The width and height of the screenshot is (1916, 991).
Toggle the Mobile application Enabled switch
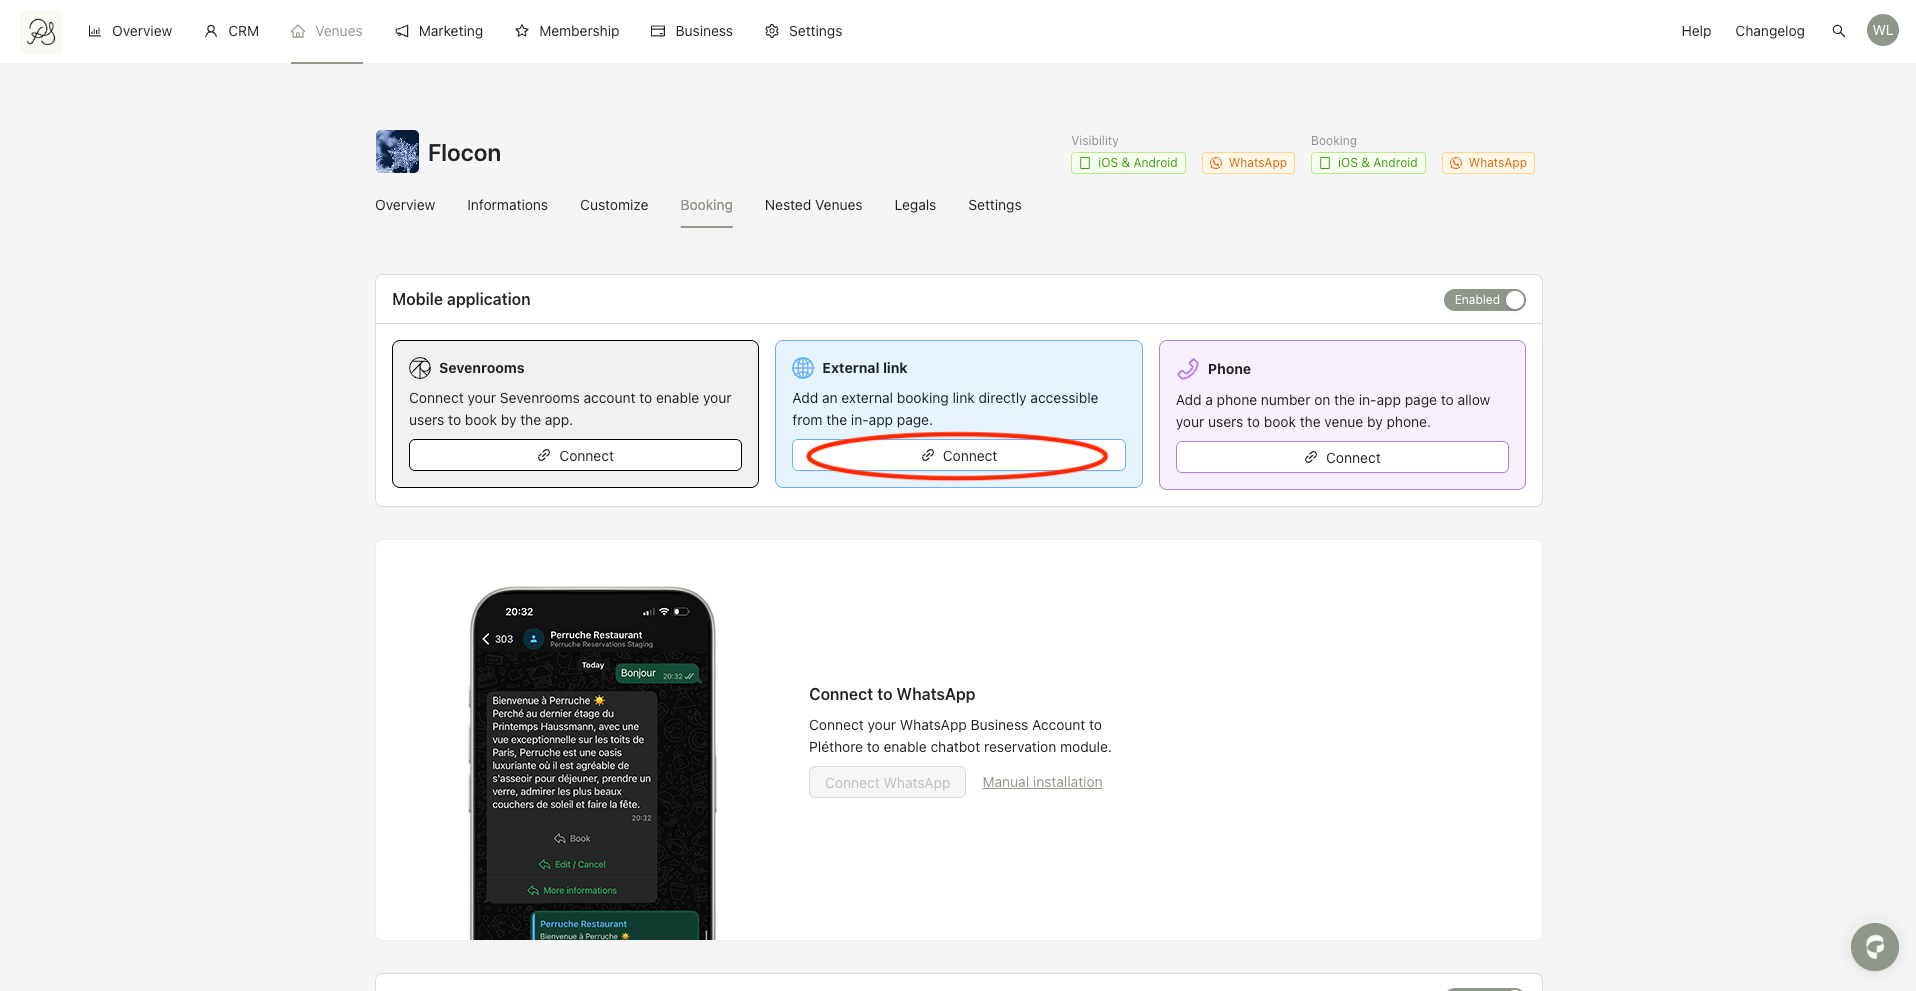1484,300
